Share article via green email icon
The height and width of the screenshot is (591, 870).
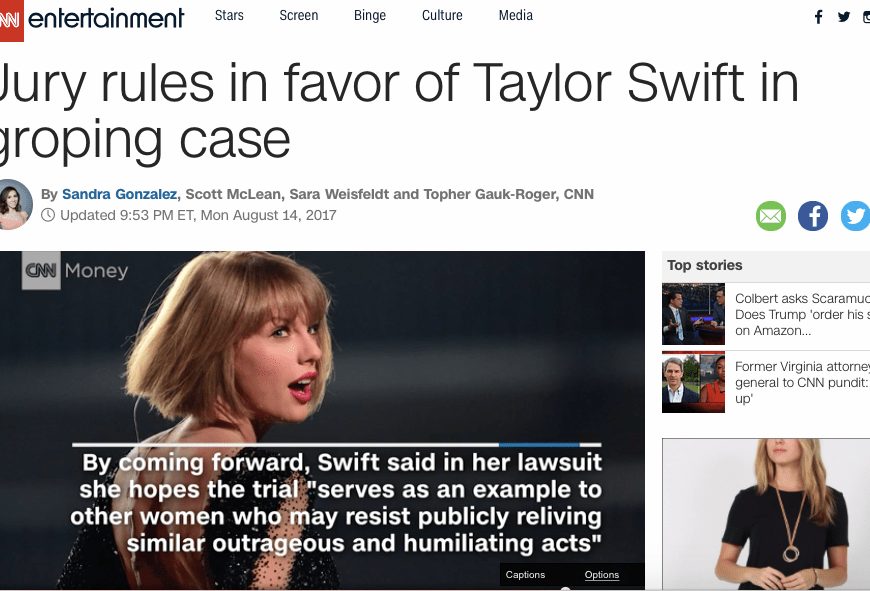pyautogui.click(x=771, y=216)
